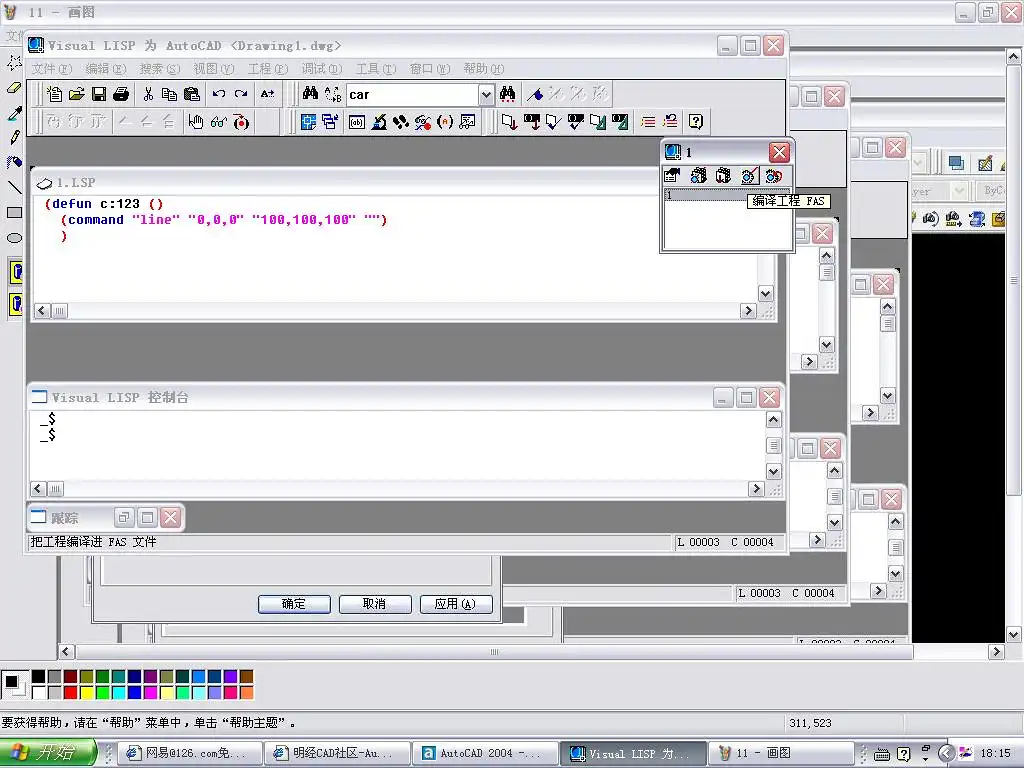Pick the red color swatch in palette
The width and height of the screenshot is (1024, 768).
click(x=71, y=692)
